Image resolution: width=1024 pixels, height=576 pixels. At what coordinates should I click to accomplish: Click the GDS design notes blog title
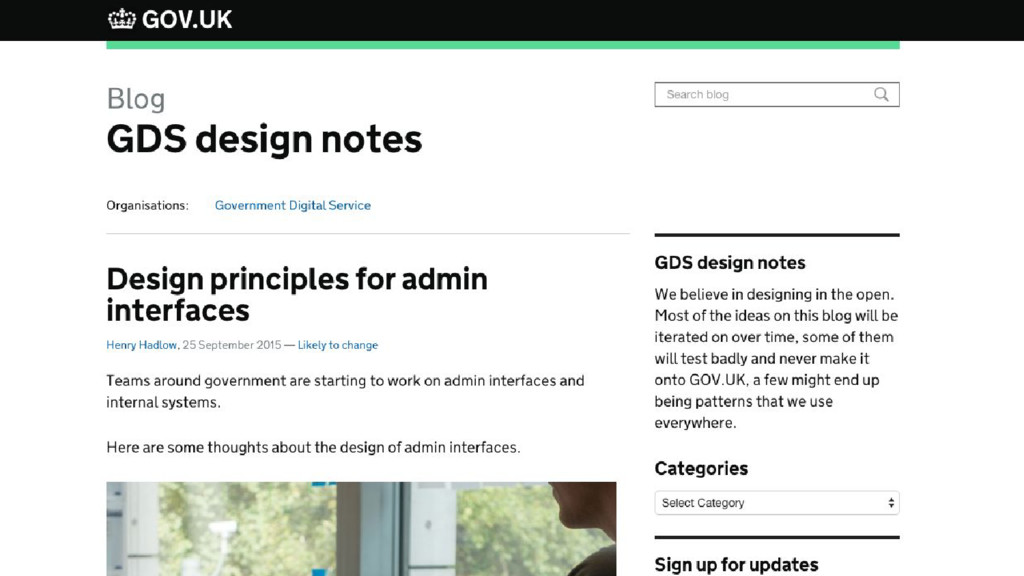(x=264, y=139)
